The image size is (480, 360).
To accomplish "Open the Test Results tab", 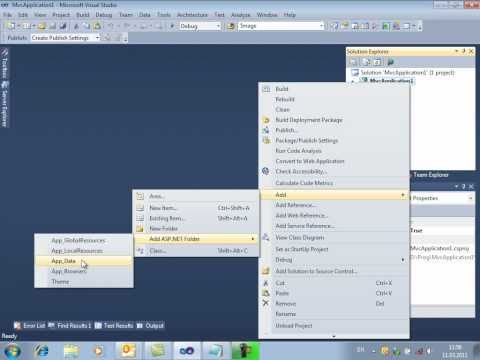I will tap(114, 325).
